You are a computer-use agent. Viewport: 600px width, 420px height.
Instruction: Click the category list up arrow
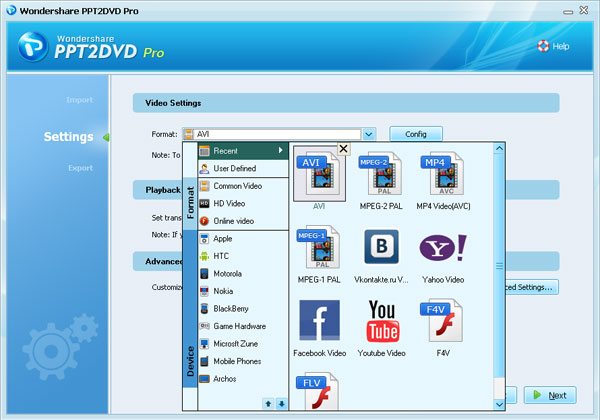click(268, 404)
